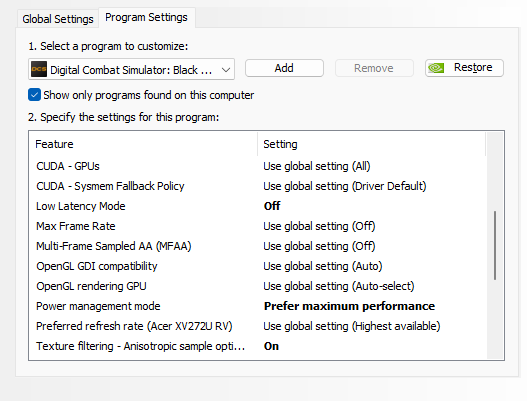This screenshot has height=401, width=527.
Task: Click the Add button
Action: (x=284, y=68)
